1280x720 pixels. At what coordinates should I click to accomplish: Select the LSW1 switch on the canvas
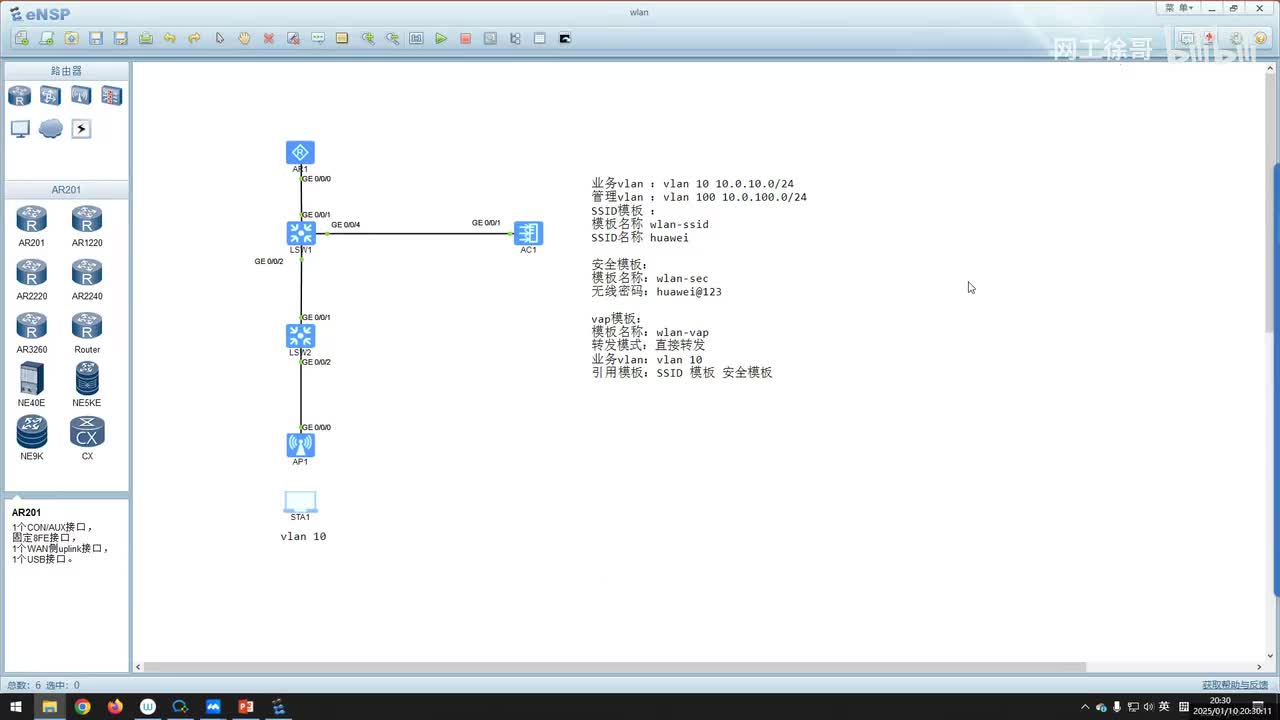(300, 233)
